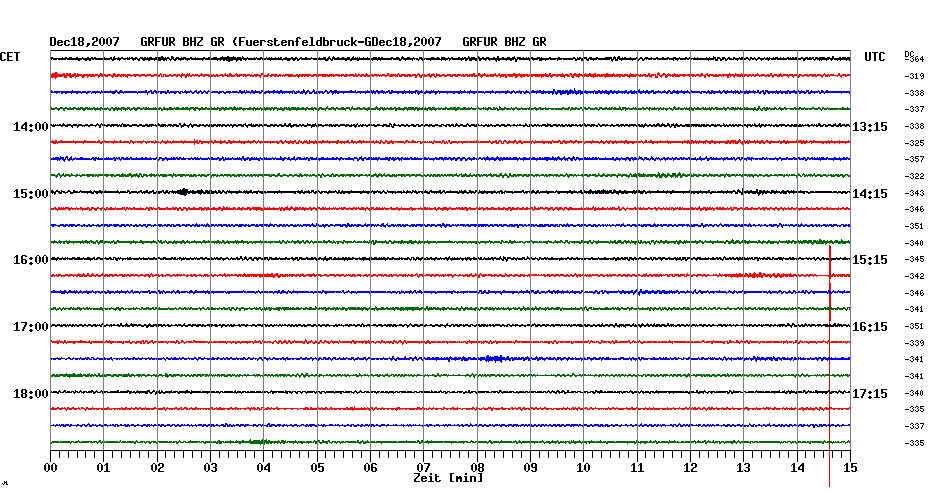Click the 11 minute tick label
The image size is (930, 494).
[x=637, y=468]
